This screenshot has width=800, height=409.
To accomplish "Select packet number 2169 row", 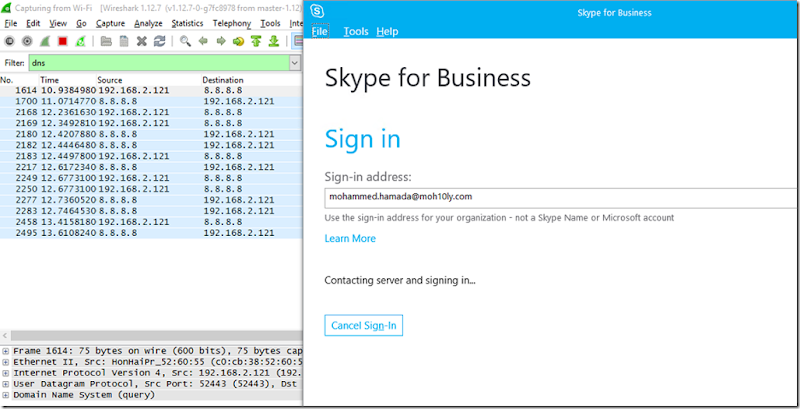I will 151,123.
